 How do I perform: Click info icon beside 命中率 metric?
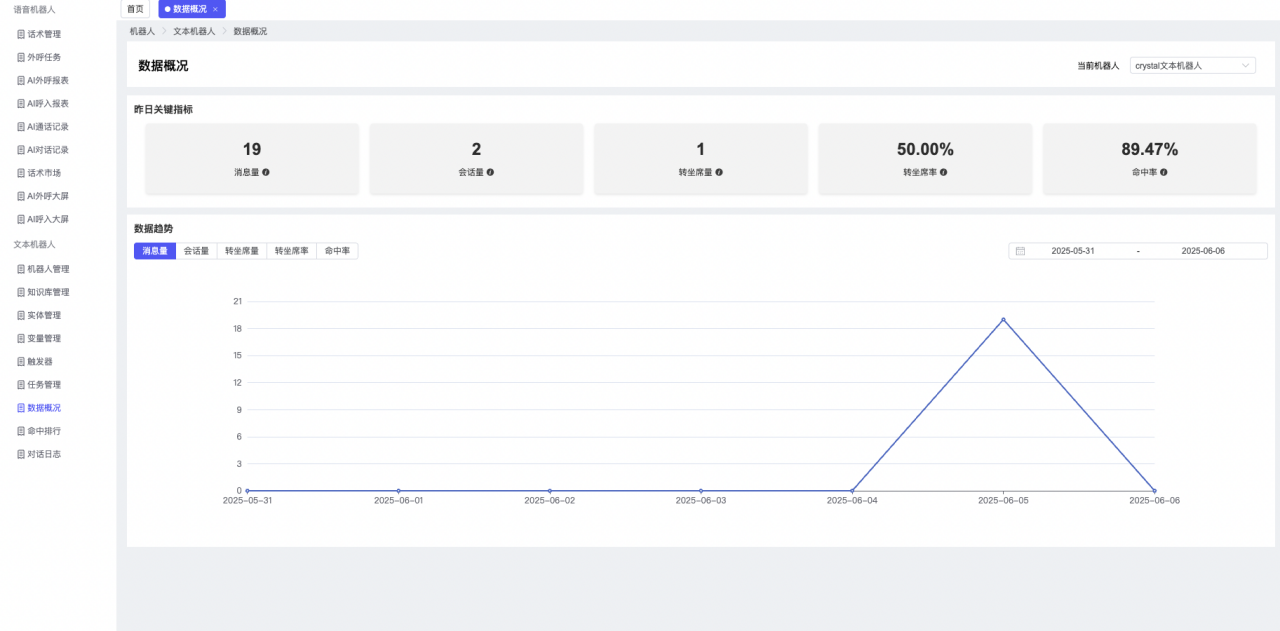coord(1164,172)
